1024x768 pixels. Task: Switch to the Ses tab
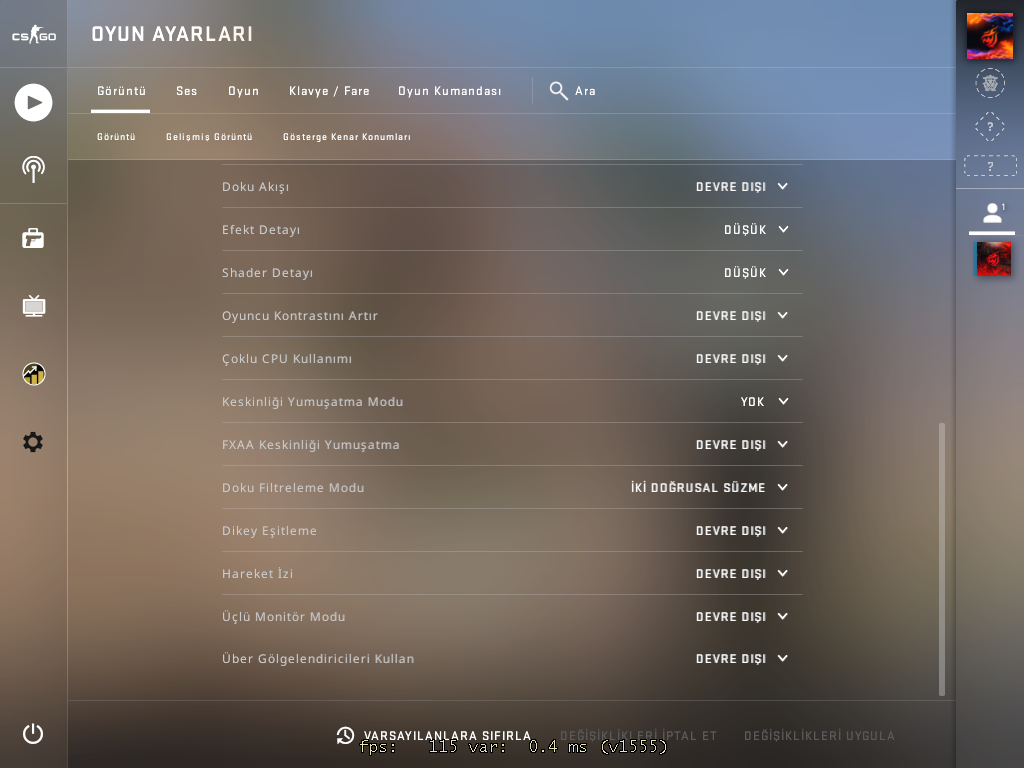[187, 91]
